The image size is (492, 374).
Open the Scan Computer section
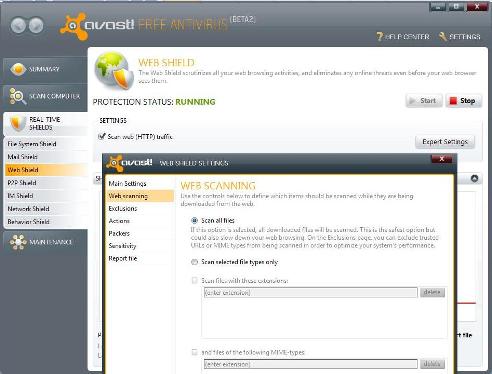(45, 96)
